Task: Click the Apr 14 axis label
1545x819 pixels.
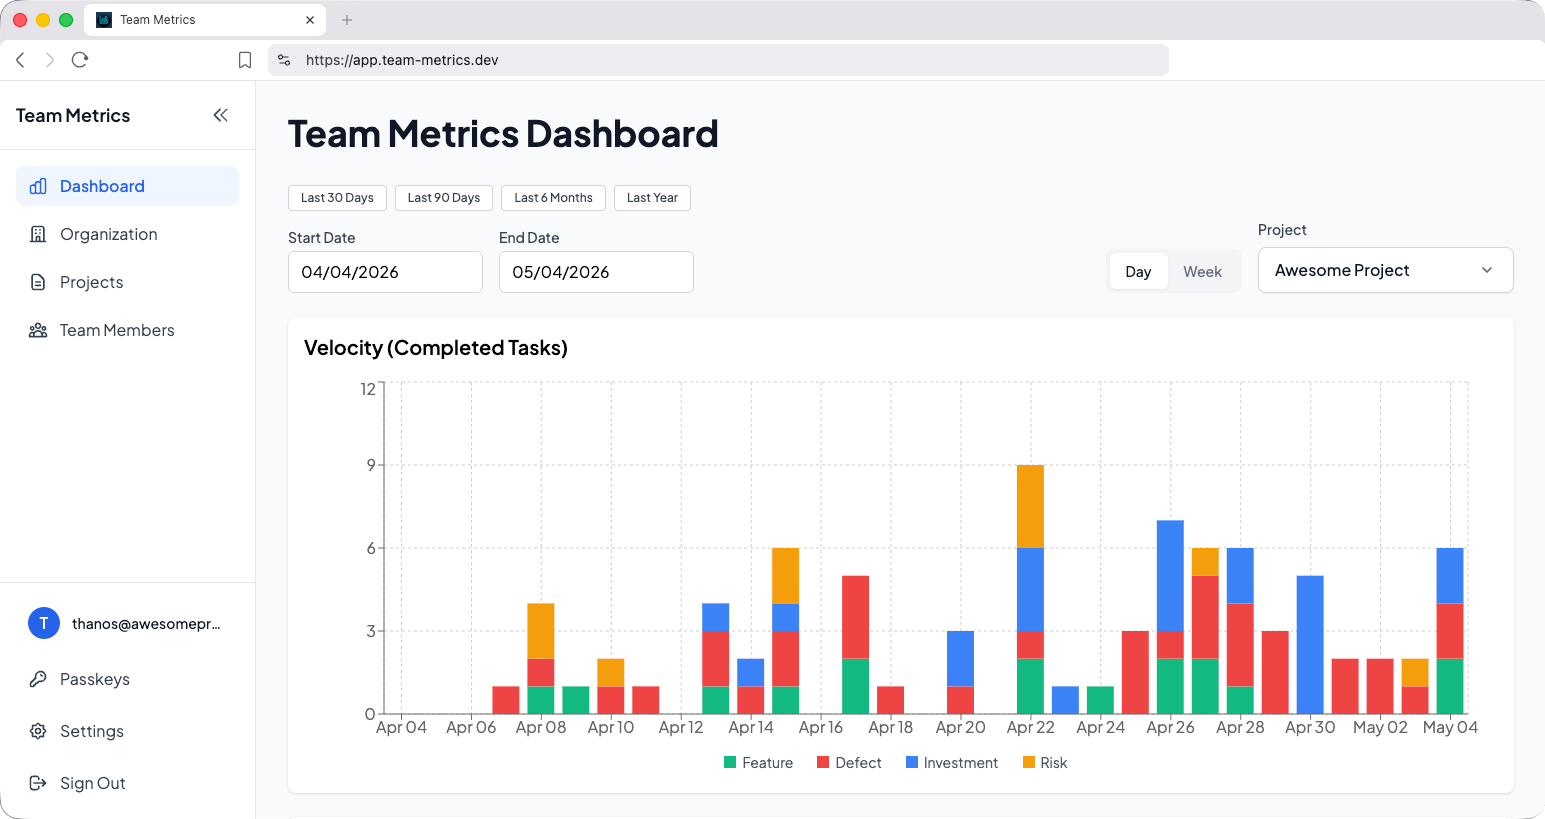Action: click(x=751, y=727)
